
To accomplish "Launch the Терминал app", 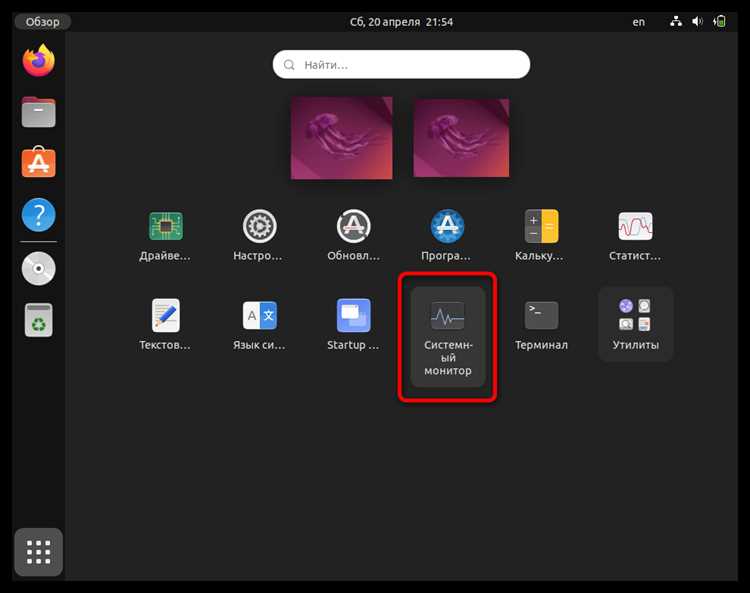I will tap(541, 325).
